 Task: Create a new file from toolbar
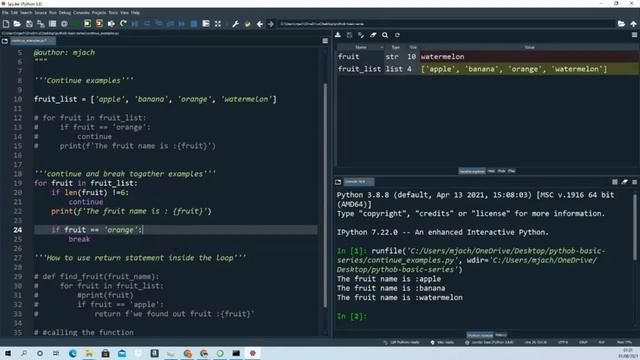tap(6, 24)
